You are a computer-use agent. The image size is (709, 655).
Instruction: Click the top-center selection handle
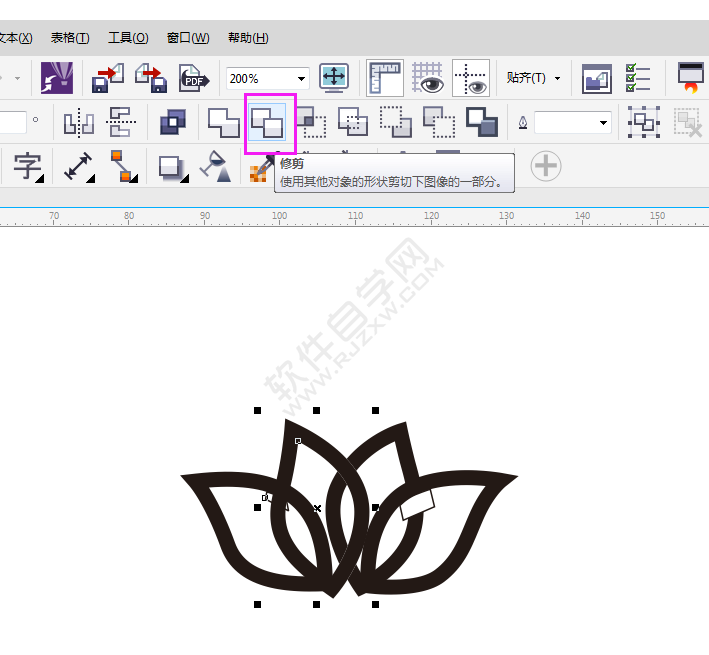click(x=317, y=410)
